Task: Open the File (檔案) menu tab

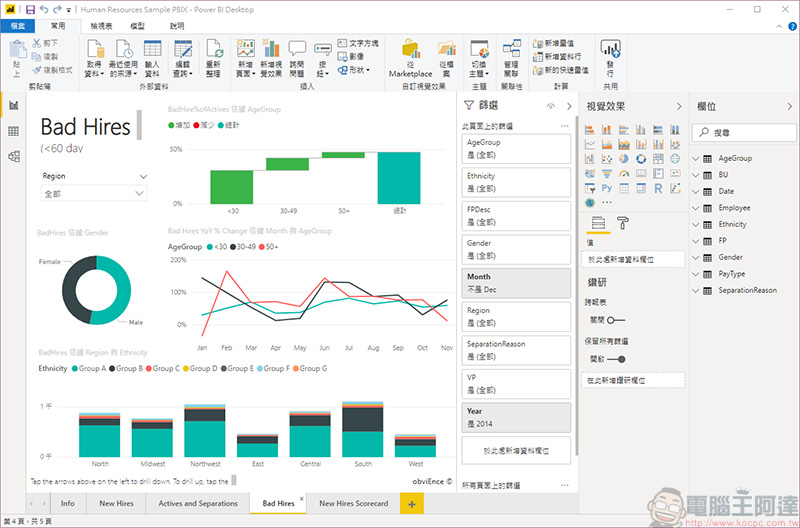Action: tap(17, 26)
